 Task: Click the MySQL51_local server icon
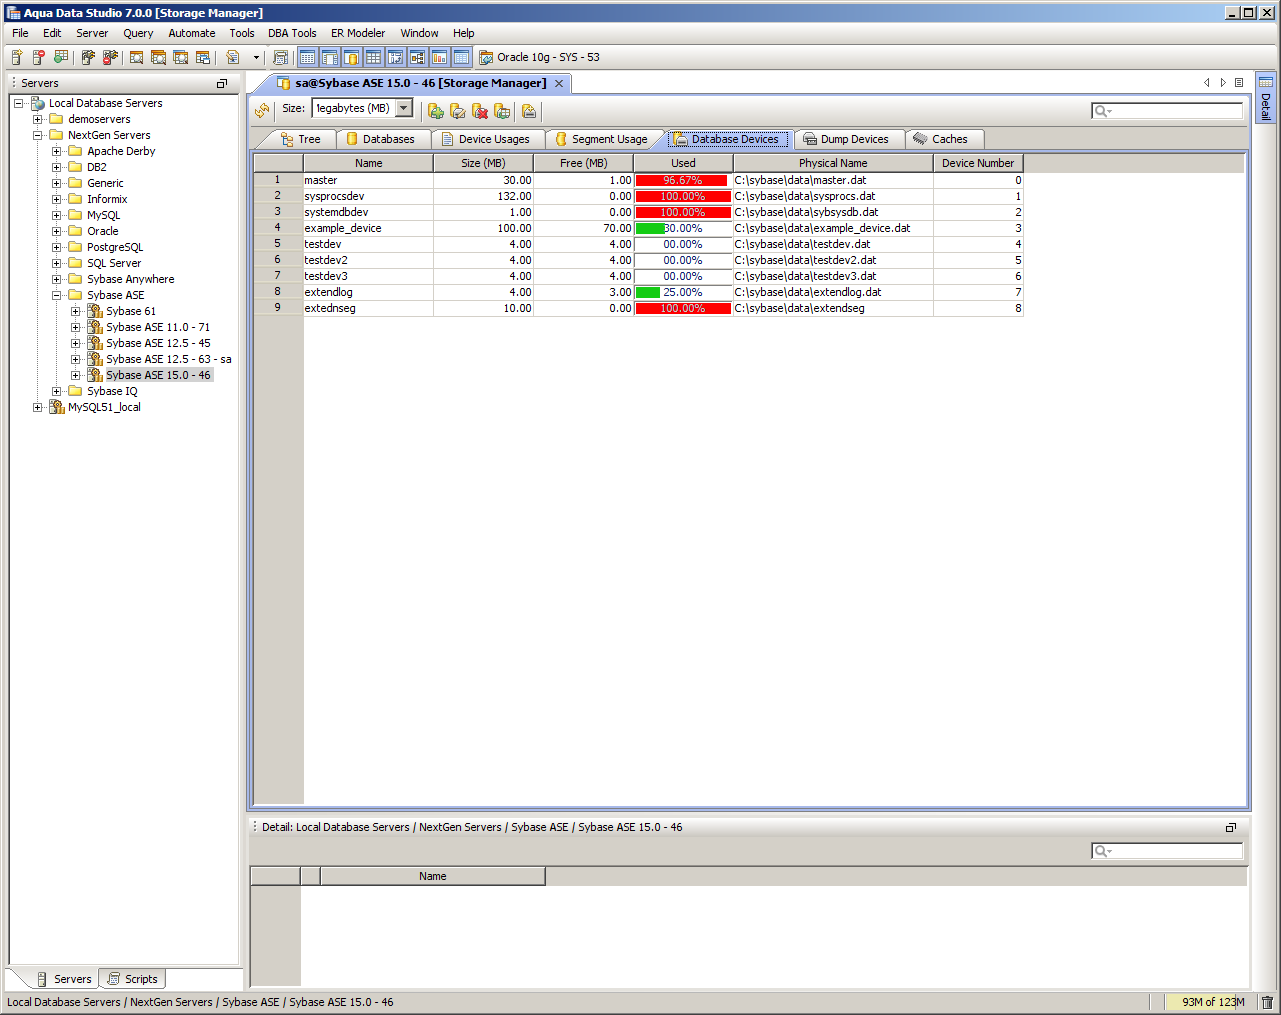point(57,407)
